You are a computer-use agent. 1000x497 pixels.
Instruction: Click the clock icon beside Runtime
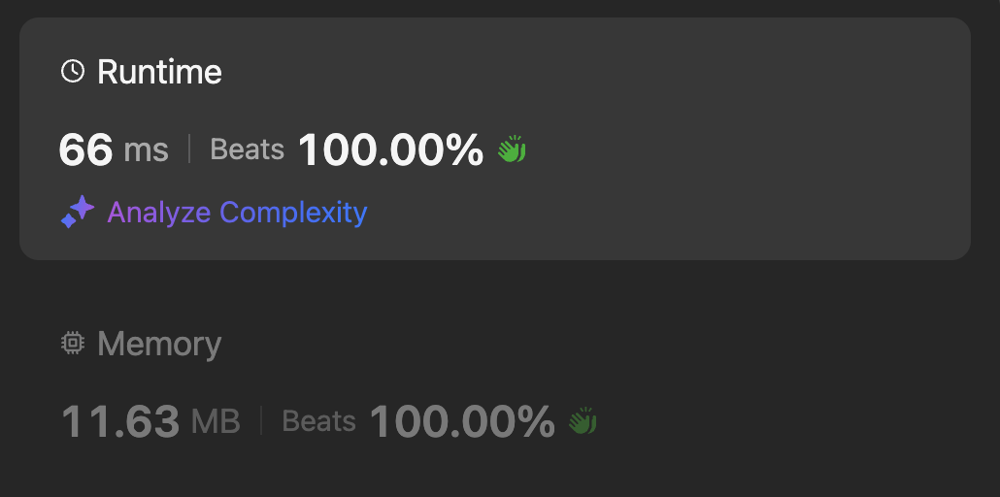[x=72, y=71]
